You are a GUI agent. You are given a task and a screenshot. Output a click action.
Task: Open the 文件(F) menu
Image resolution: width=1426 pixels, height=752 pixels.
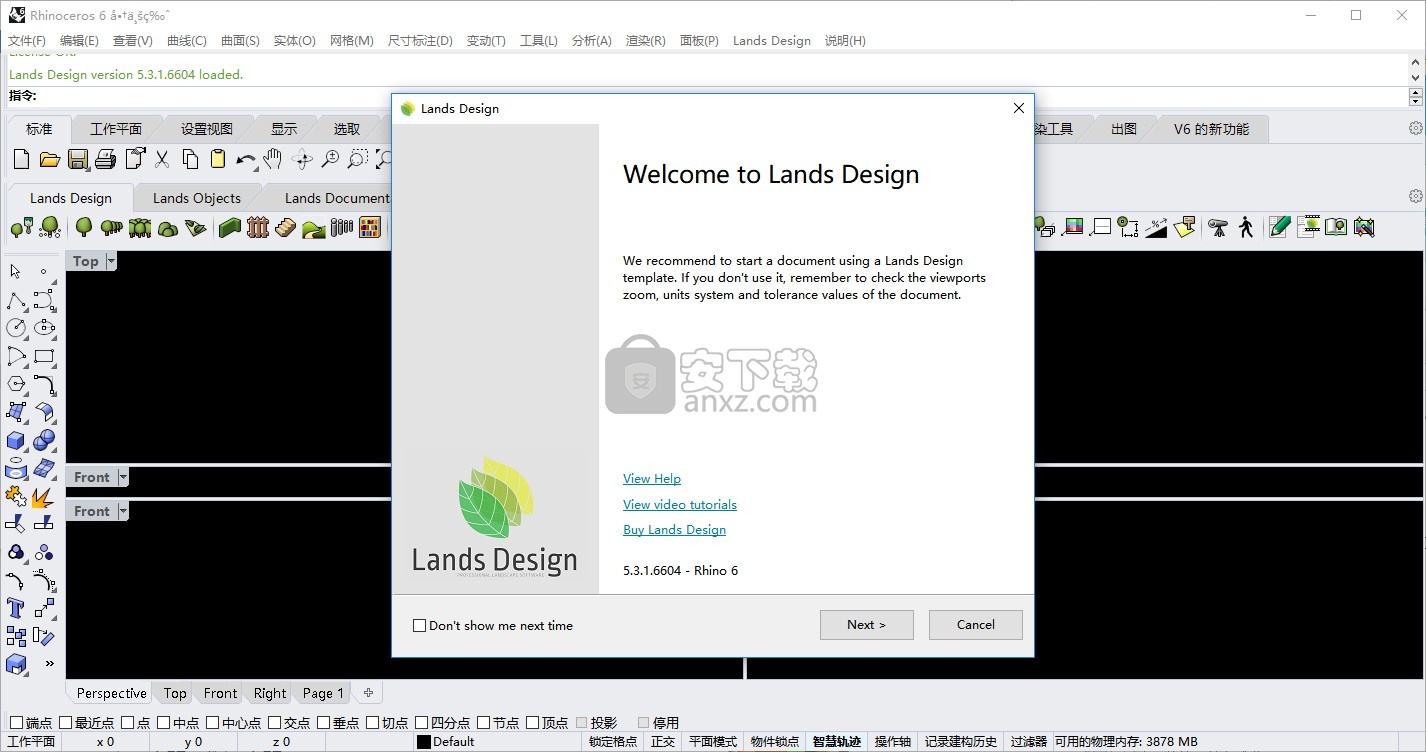tap(27, 41)
